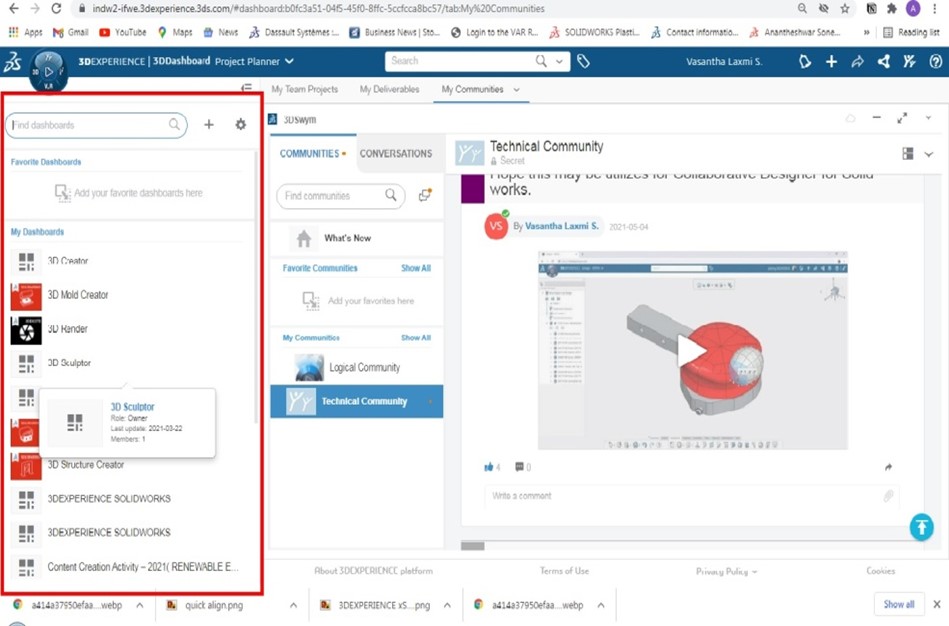This screenshot has height=626, width=949.
Task: Share the post with arrow icon
Action: [888, 467]
